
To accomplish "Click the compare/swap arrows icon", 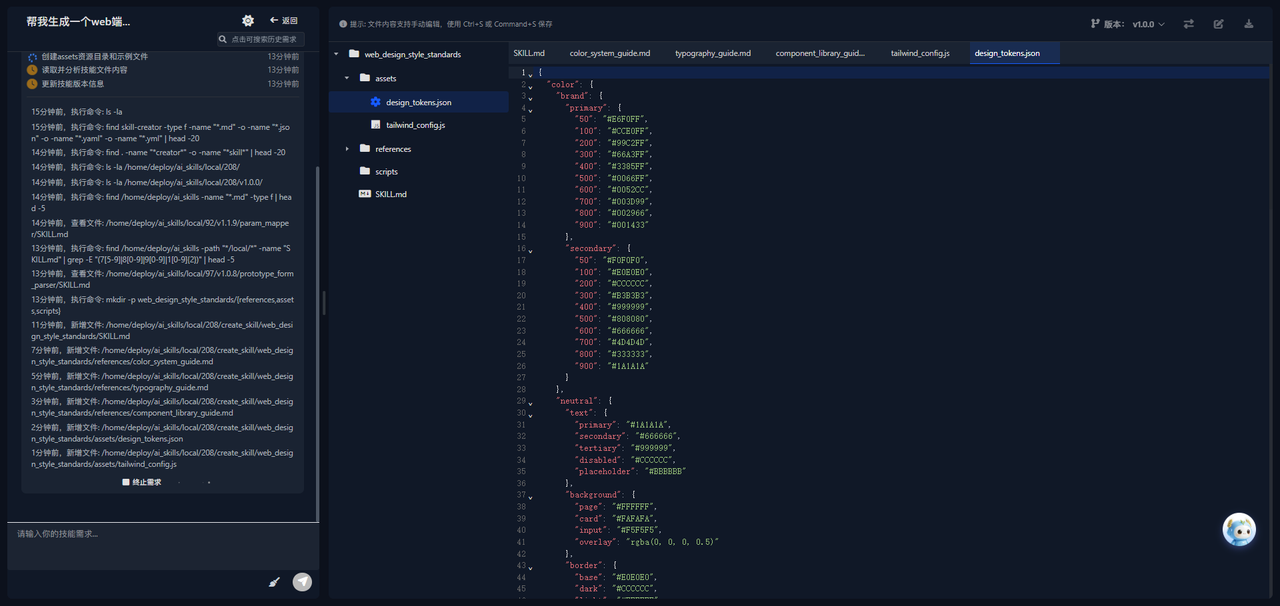I will (1189, 24).
